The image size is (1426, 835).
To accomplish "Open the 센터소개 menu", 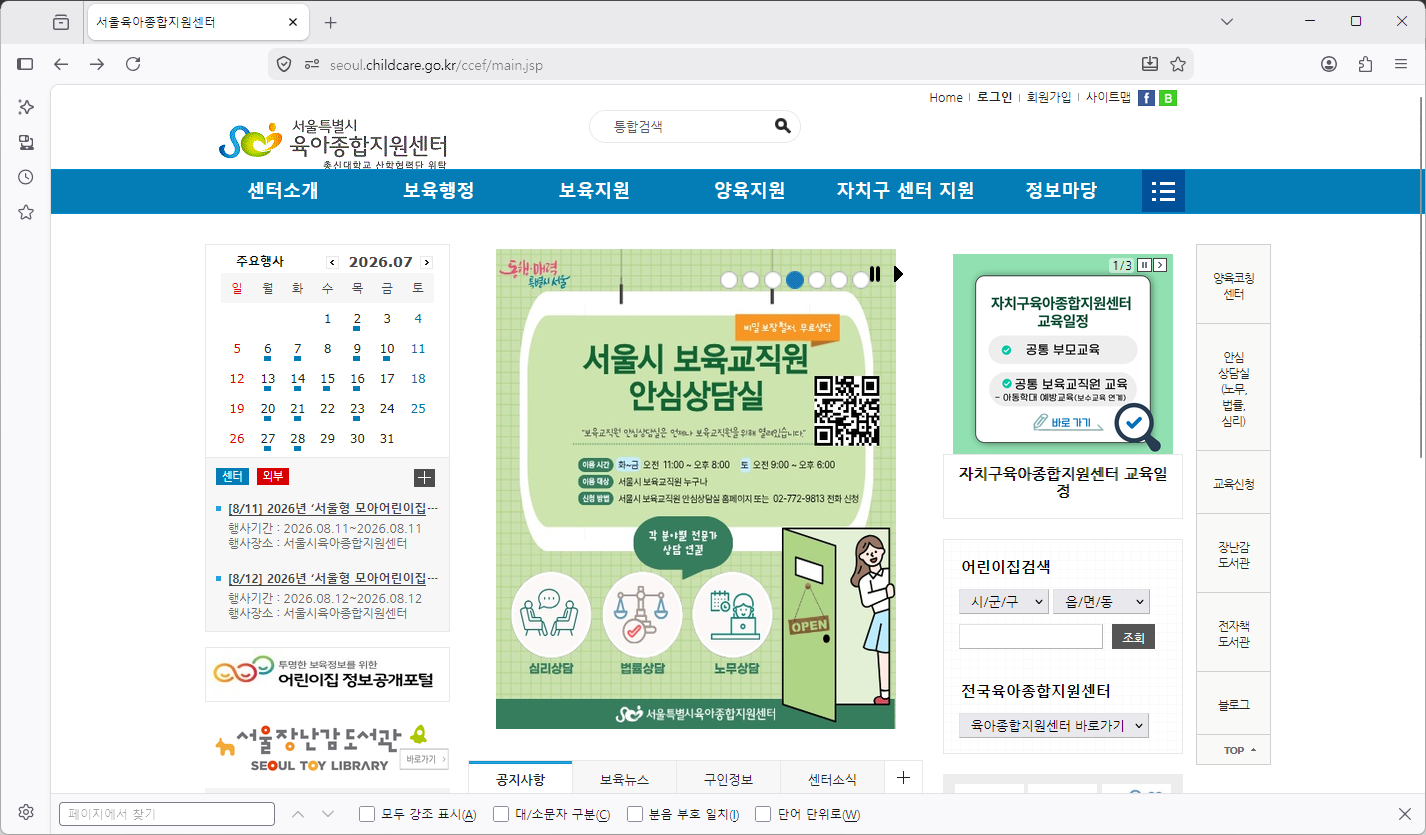I will point(283,190).
